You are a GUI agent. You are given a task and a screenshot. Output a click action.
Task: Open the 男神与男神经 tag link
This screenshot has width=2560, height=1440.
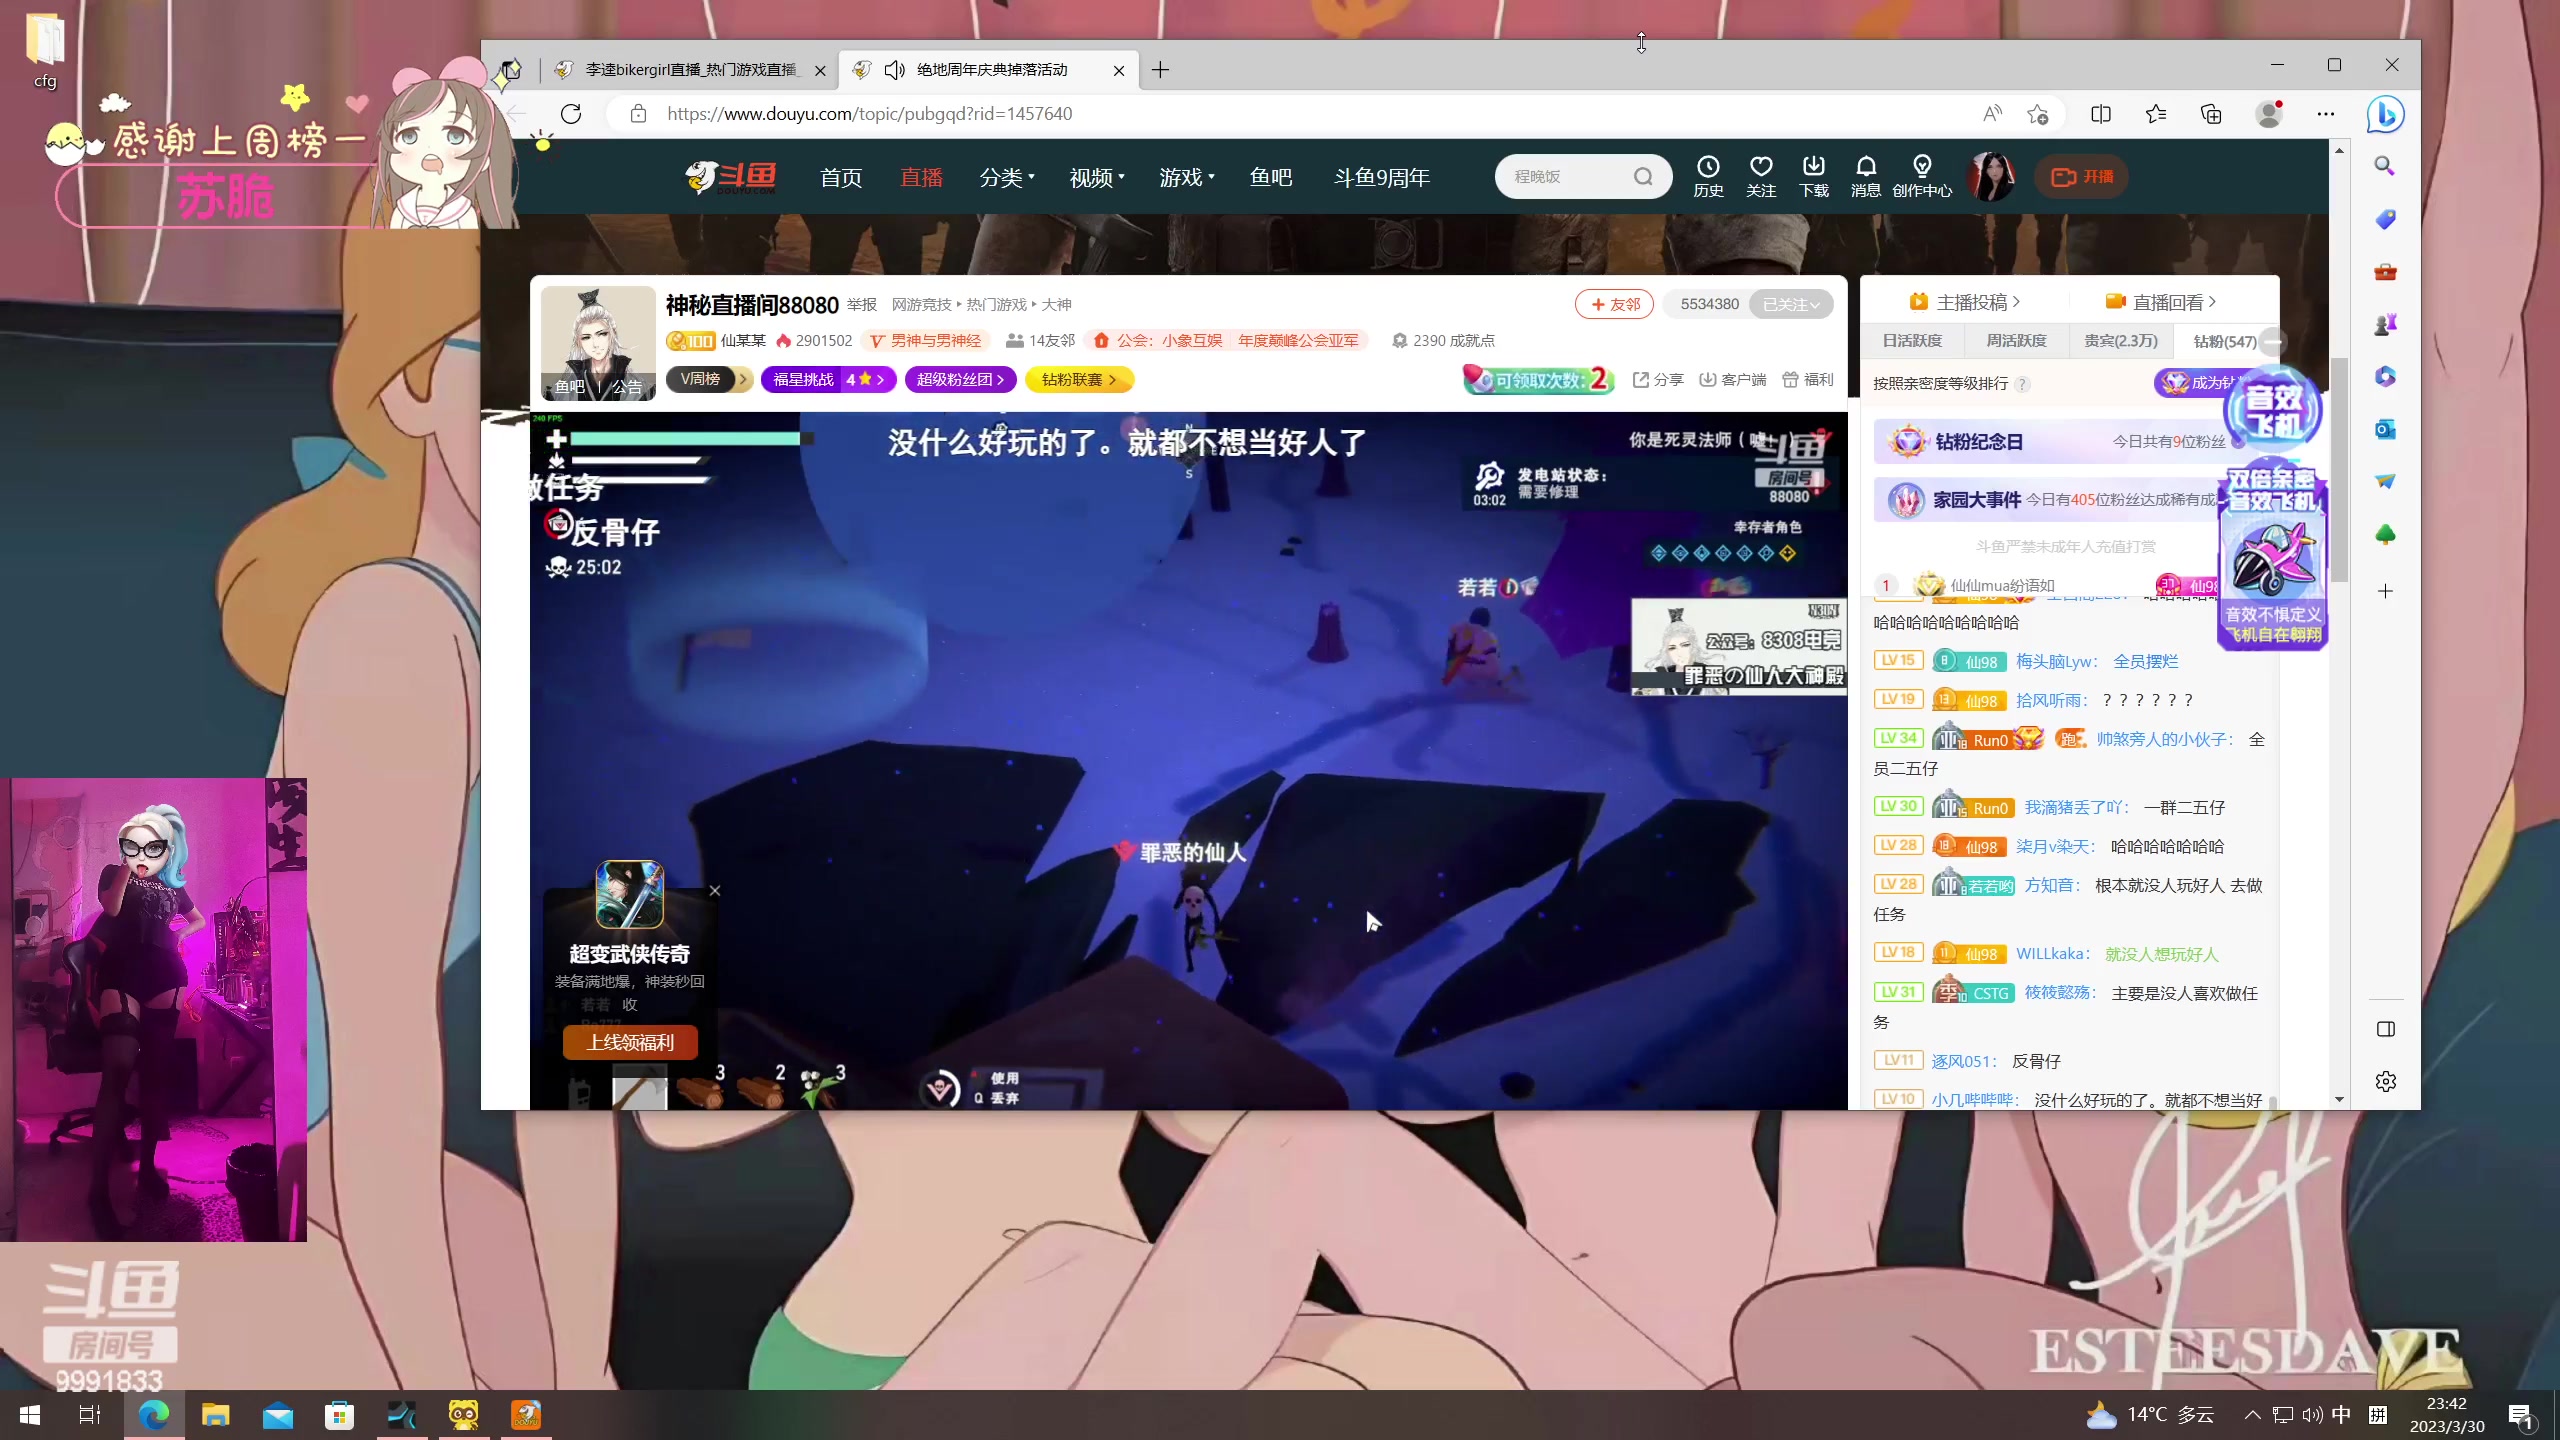coord(926,341)
